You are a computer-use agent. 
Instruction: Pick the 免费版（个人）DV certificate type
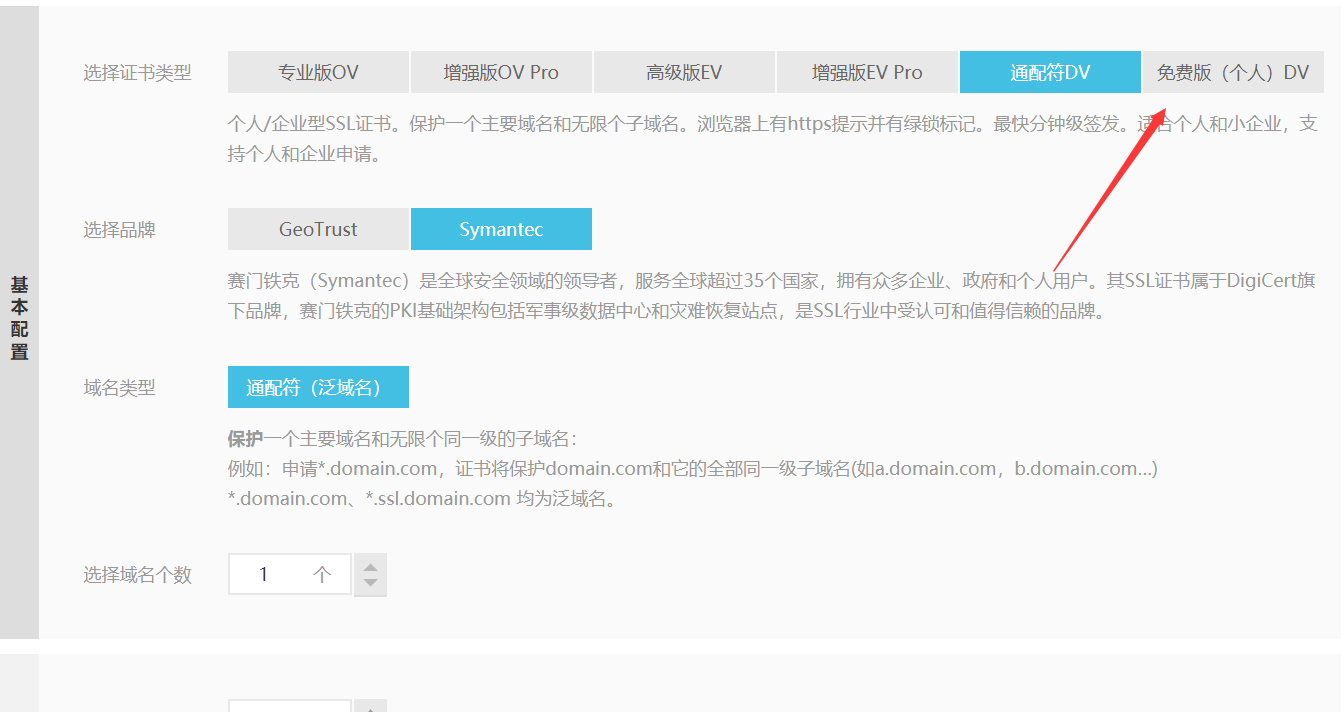[x=1233, y=72]
